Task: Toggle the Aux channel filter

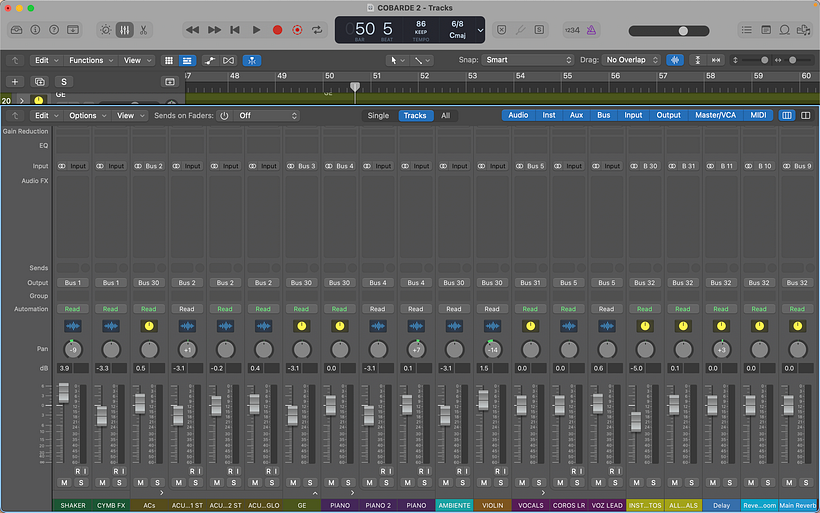Action: (576, 115)
